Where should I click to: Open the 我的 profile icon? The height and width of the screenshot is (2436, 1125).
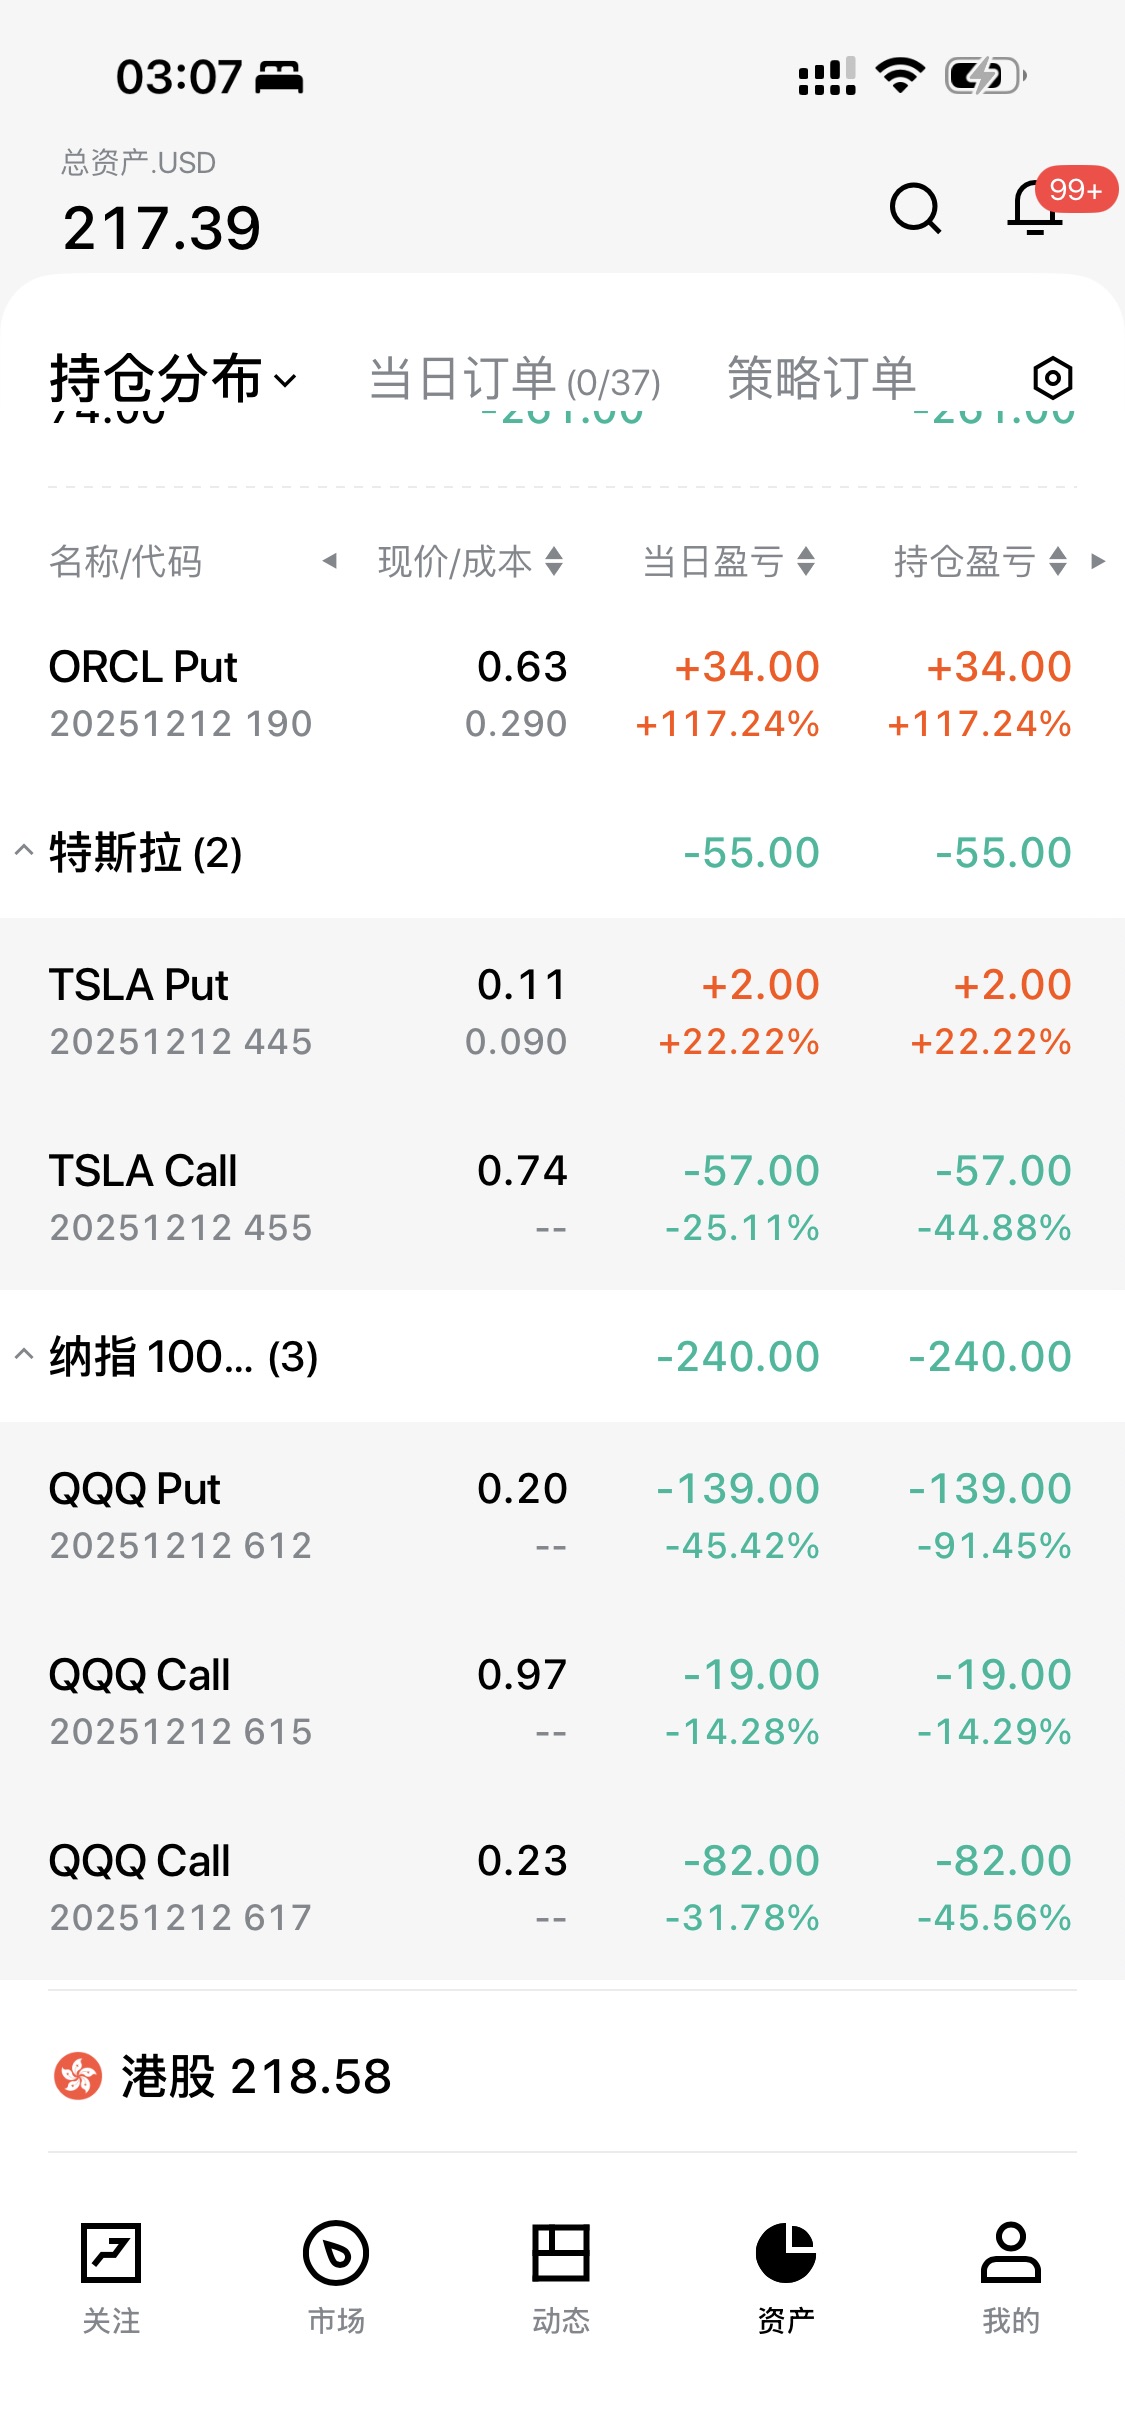[1011, 2254]
